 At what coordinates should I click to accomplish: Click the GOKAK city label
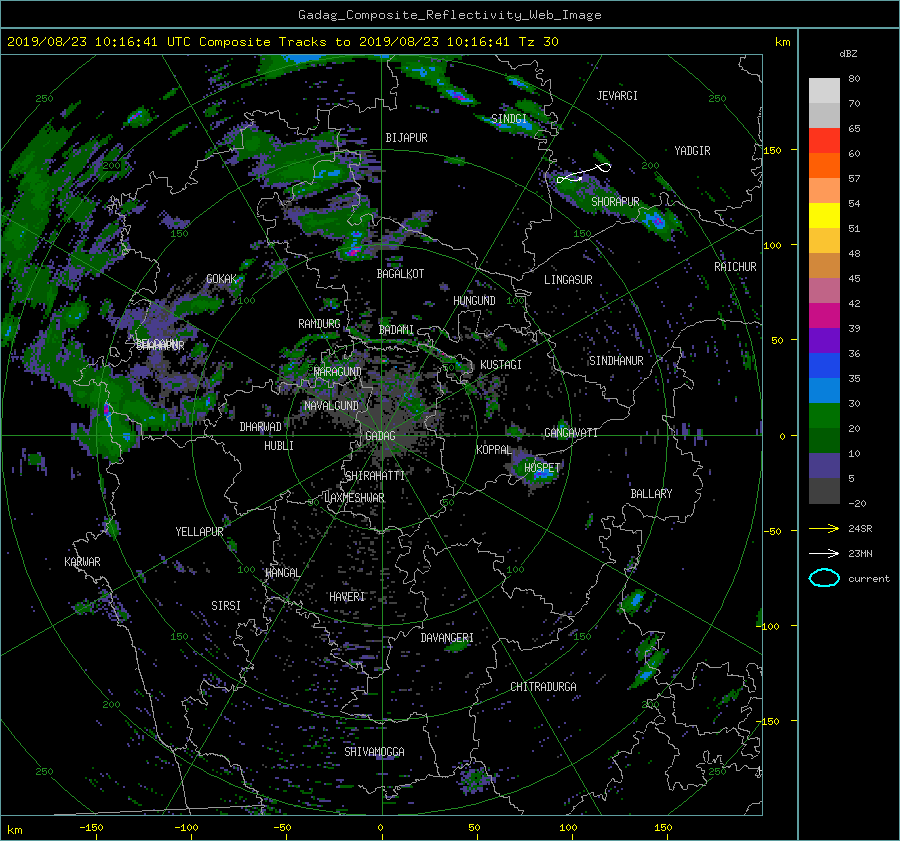point(222,278)
